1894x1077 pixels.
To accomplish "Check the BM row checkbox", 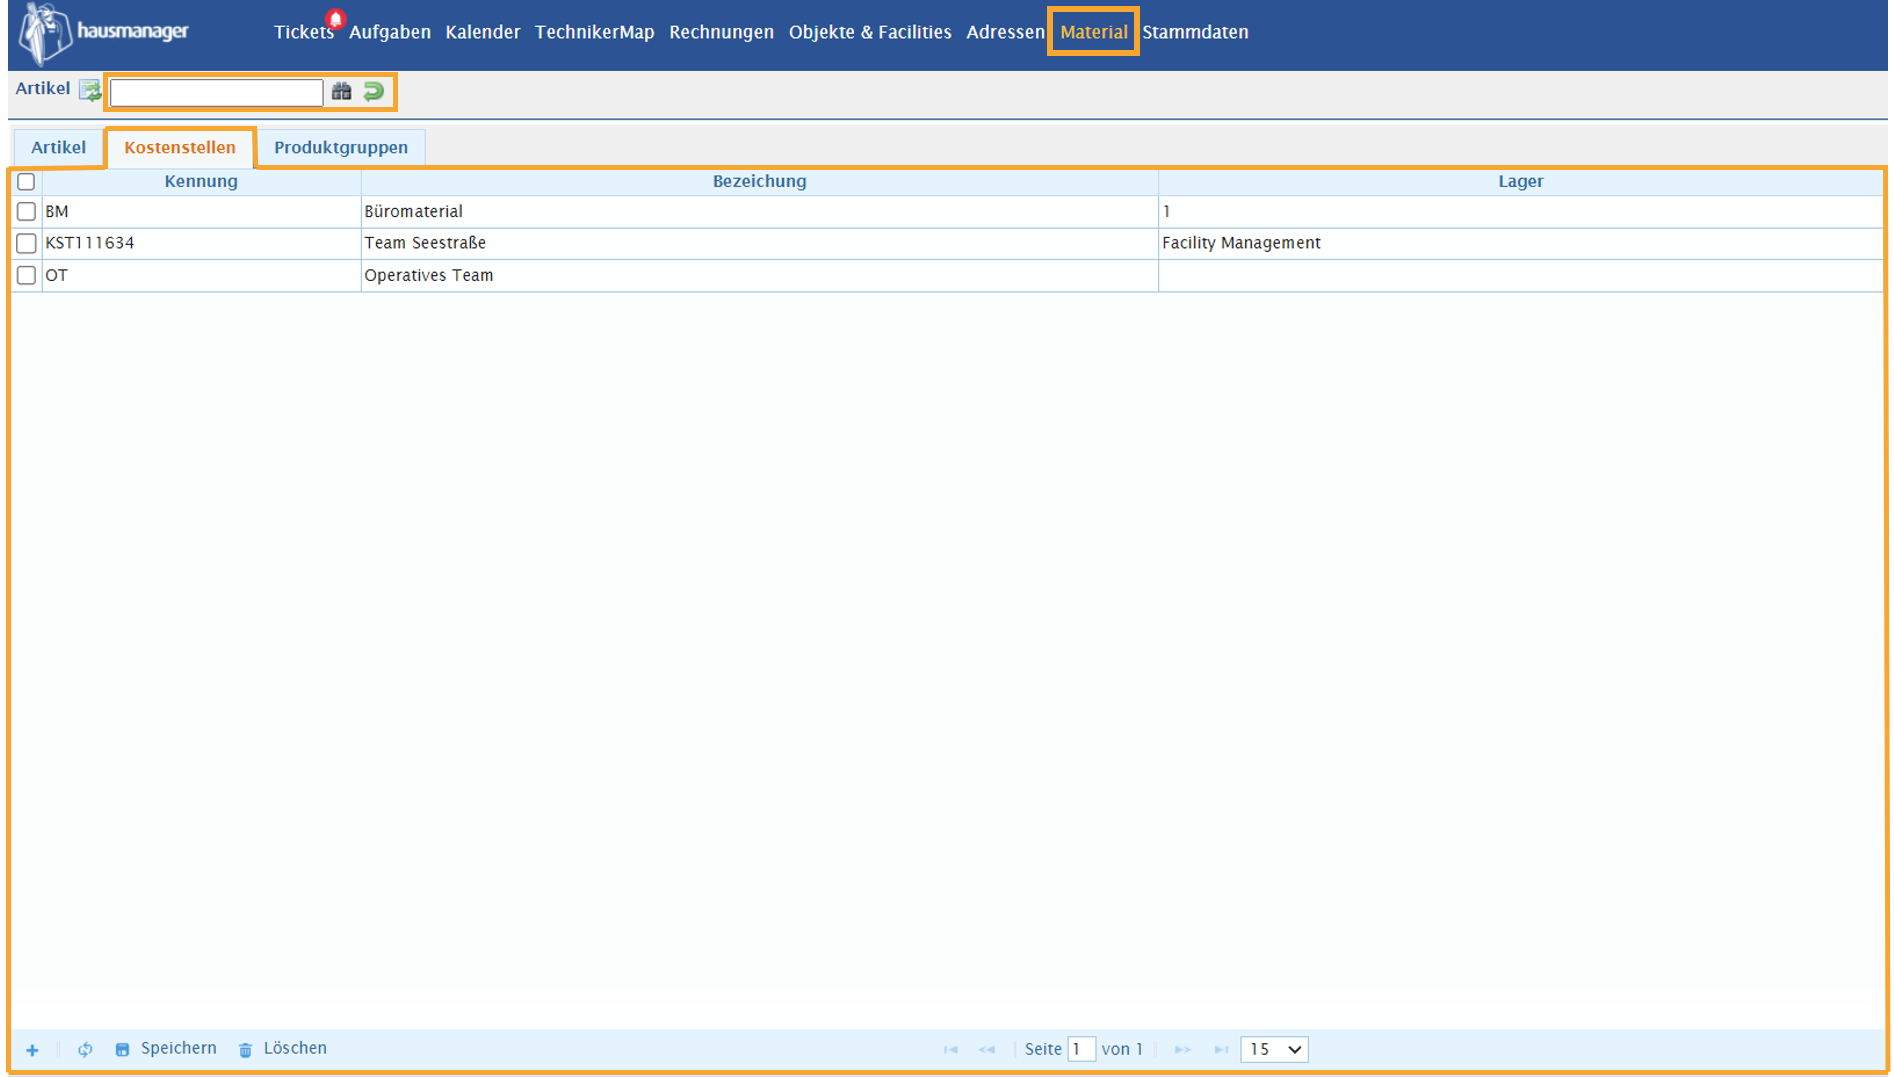I will pos(26,211).
